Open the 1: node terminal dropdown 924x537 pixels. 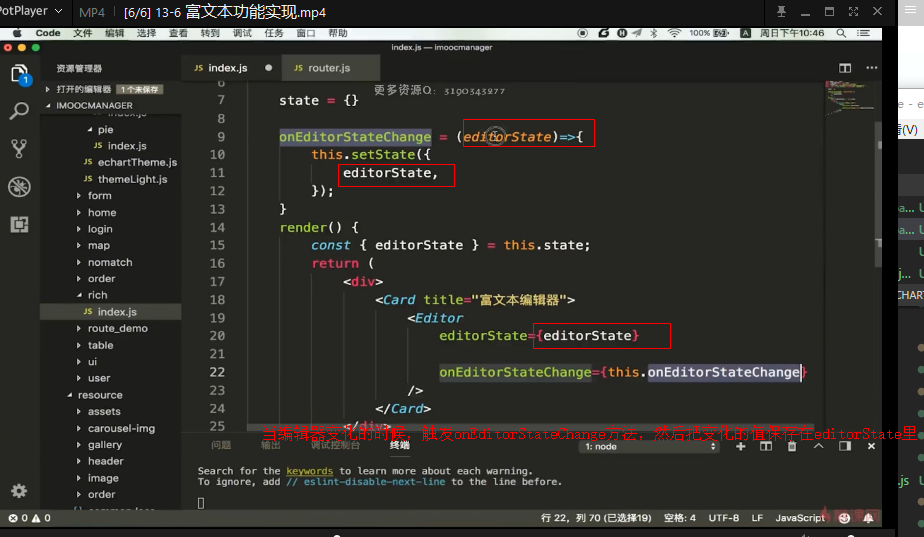(649, 447)
